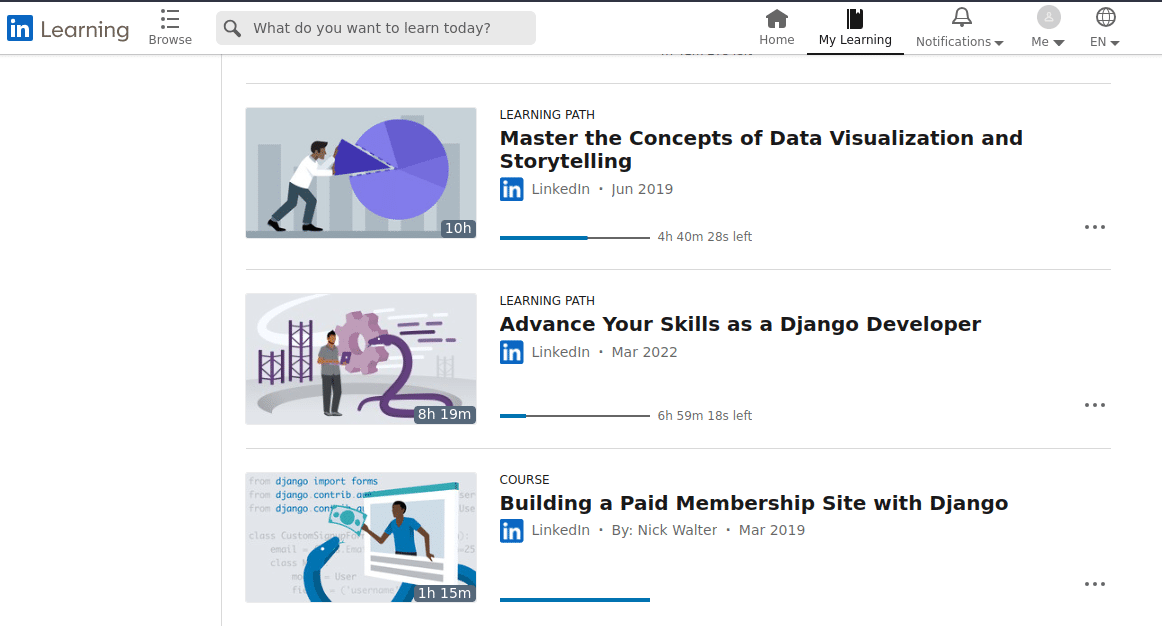The width and height of the screenshot is (1162, 626).
Task: Click the Django Developer path thumbnail
Action: tap(360, 359)
